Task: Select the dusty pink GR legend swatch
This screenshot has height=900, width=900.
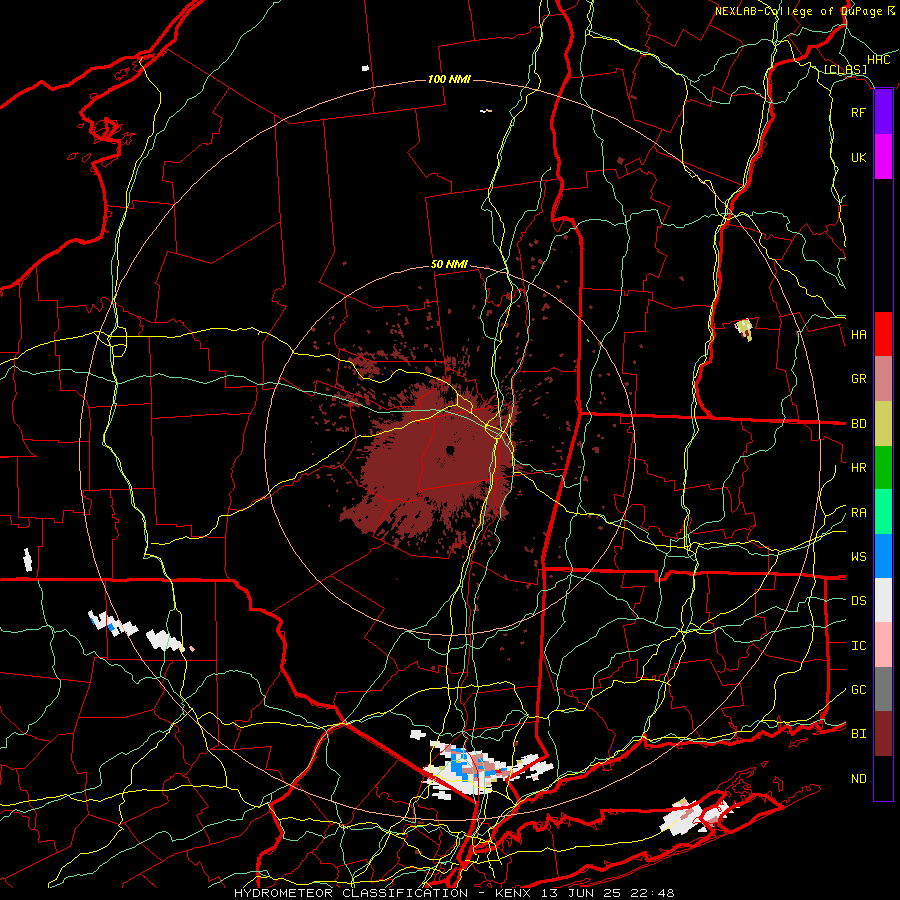Action: tap(883, 379)
